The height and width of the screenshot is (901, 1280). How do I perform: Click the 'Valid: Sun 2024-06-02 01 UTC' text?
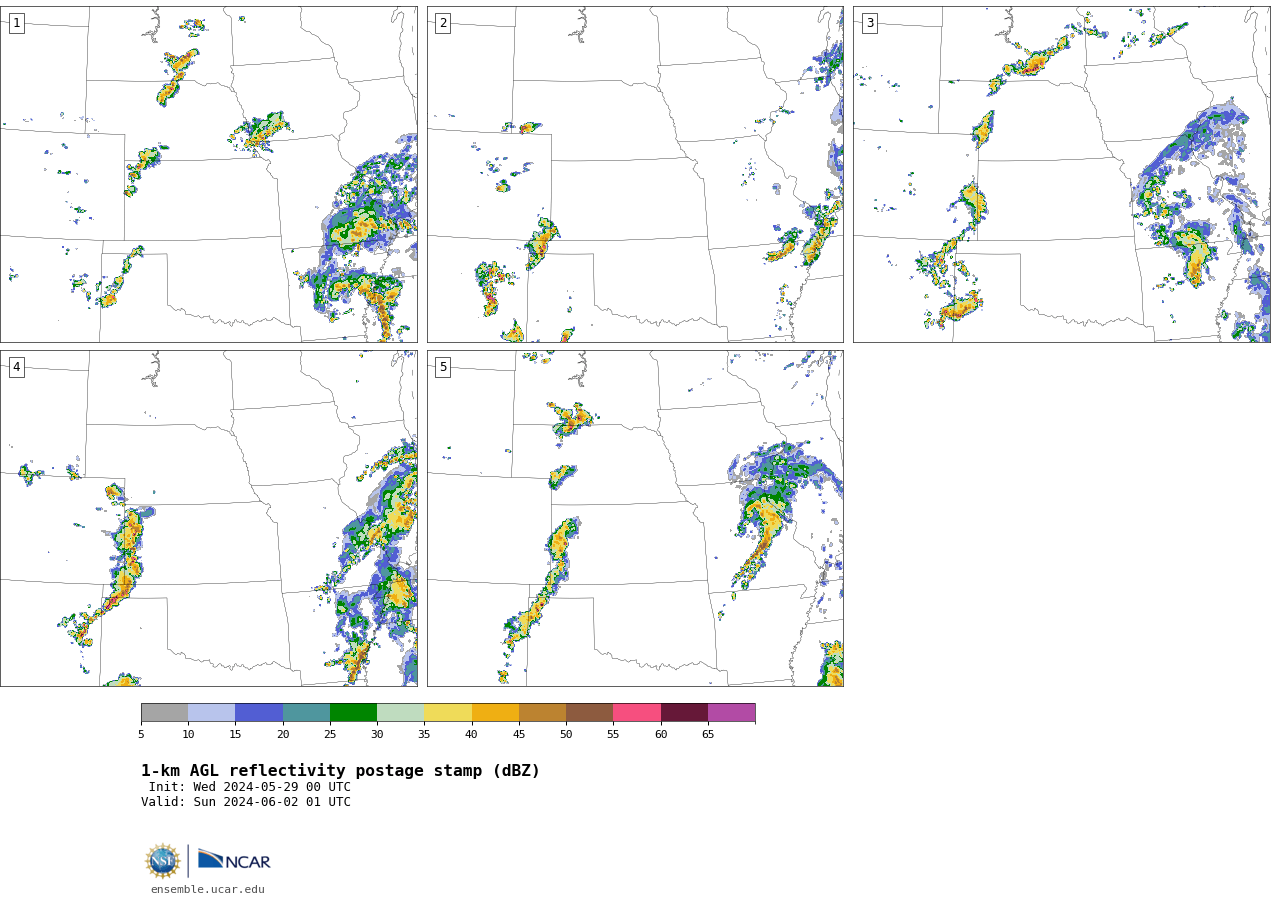tap(246, 802)
